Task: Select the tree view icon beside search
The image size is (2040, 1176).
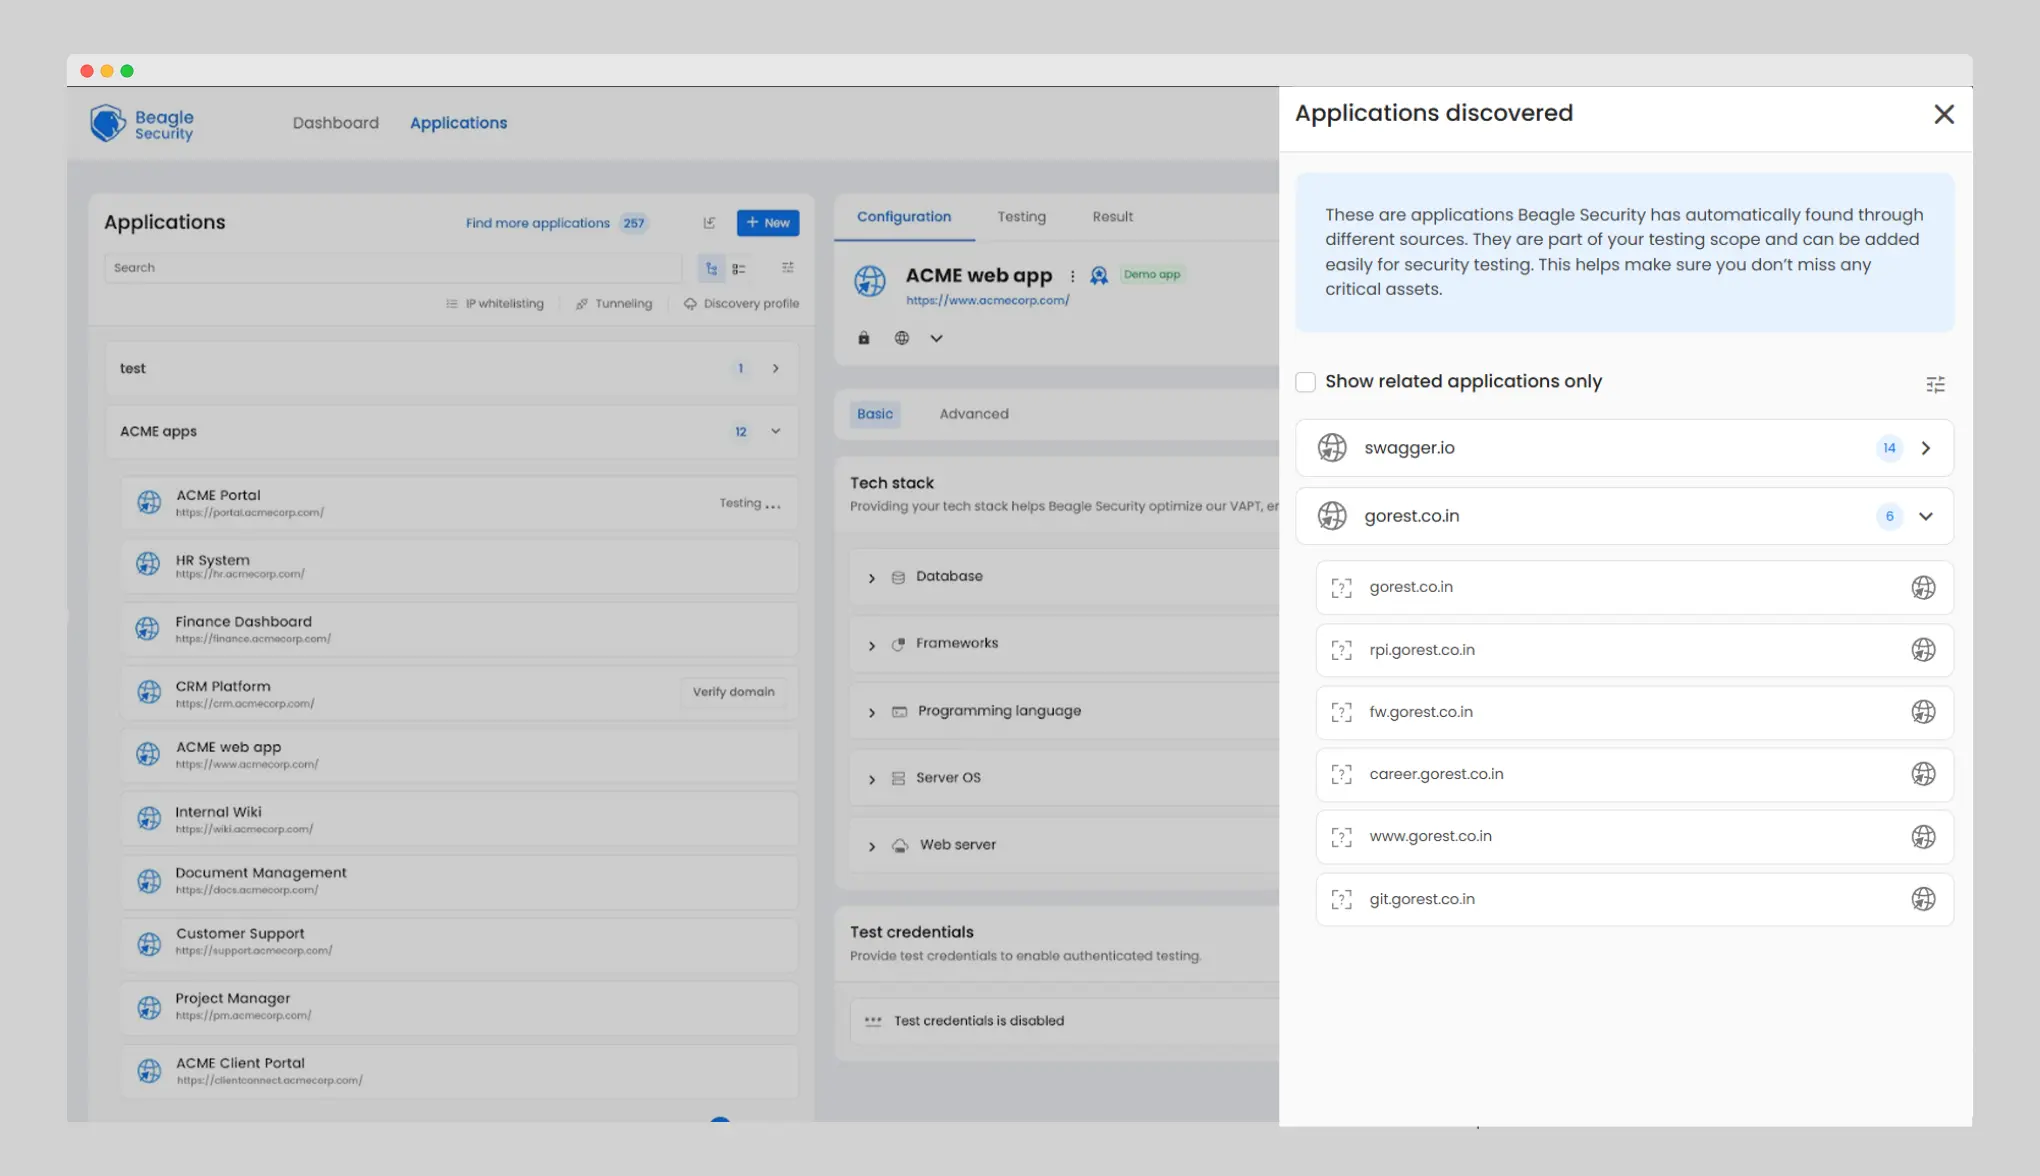Action: click(711, 268)
